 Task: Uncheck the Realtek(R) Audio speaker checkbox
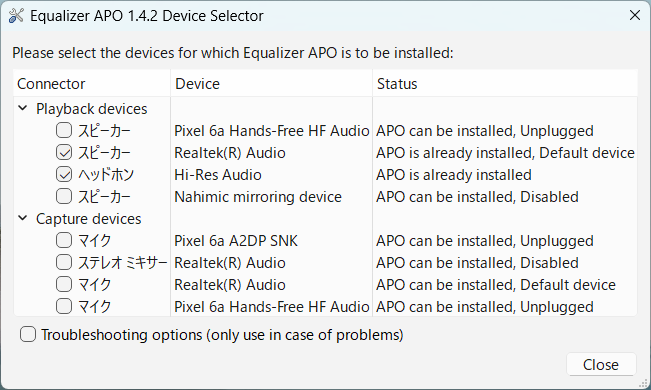[x=64, y=152]
